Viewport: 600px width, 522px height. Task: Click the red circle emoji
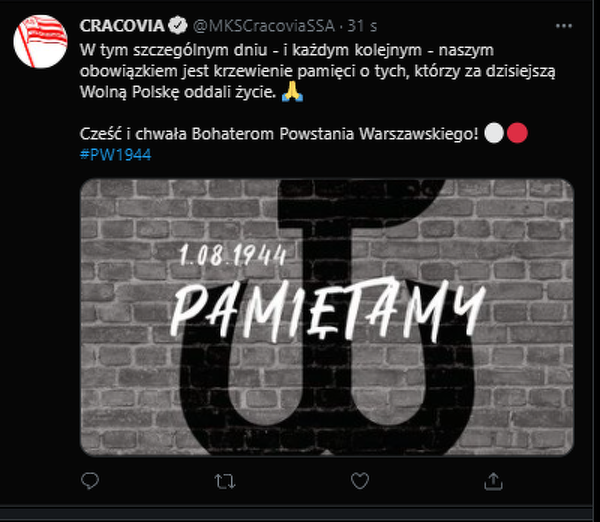coord(517,133)
